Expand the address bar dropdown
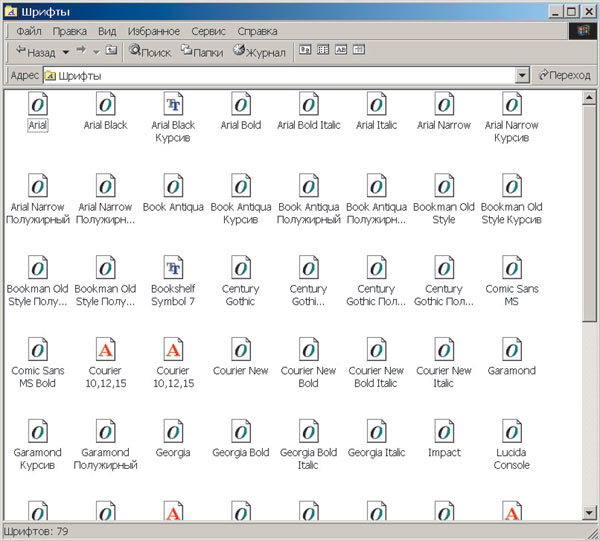 tap(522, 75)
